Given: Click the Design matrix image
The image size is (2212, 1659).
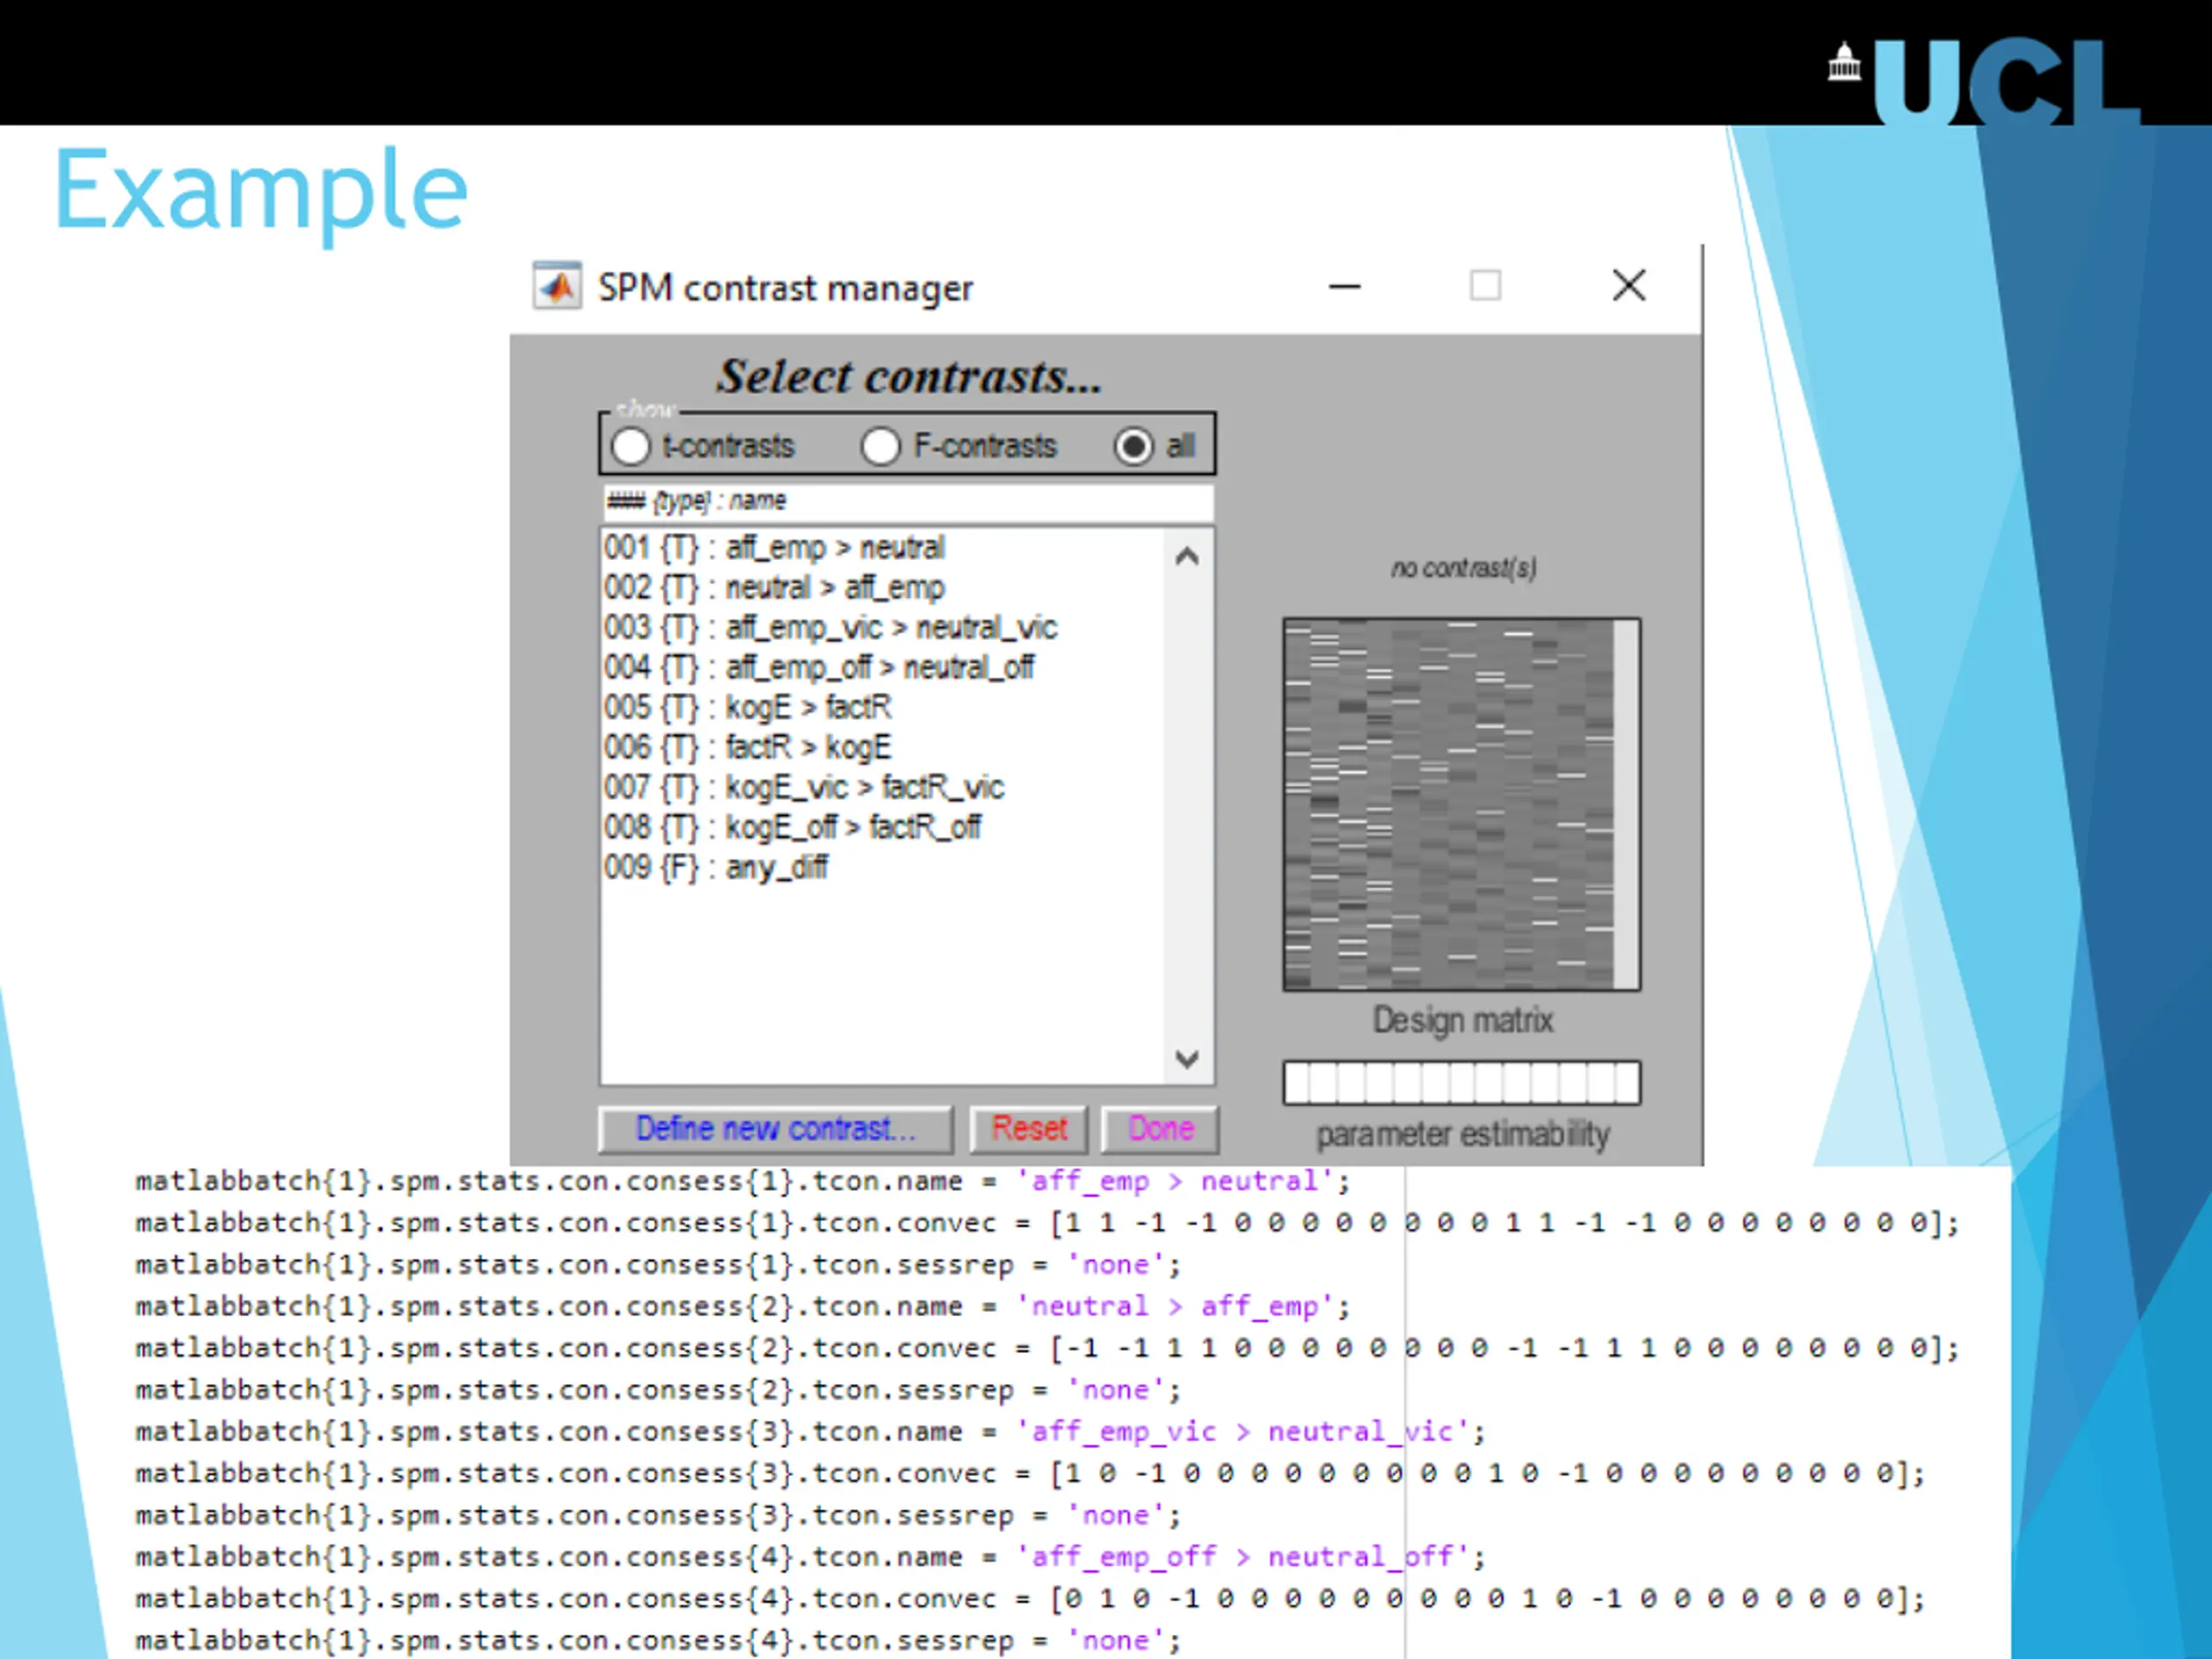Looking at the screenshot, I should pyautogui.click(x=1462, y=805).
